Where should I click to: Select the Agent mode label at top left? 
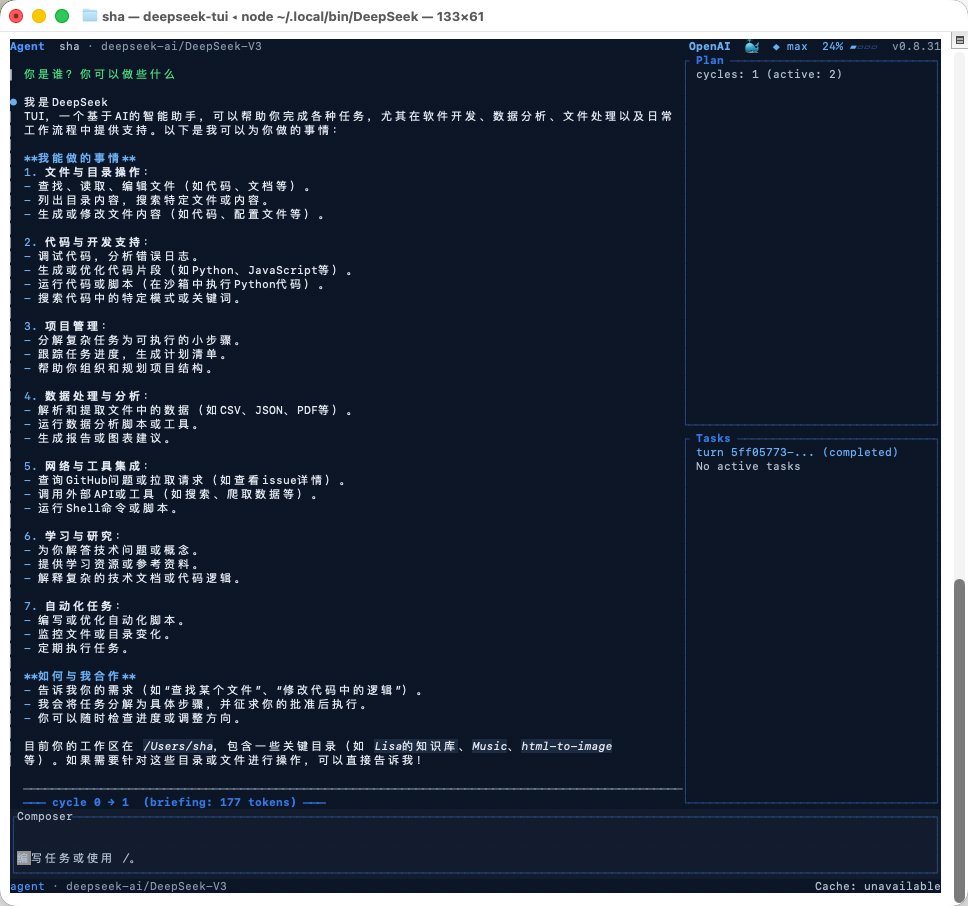(x=27, y=46)
